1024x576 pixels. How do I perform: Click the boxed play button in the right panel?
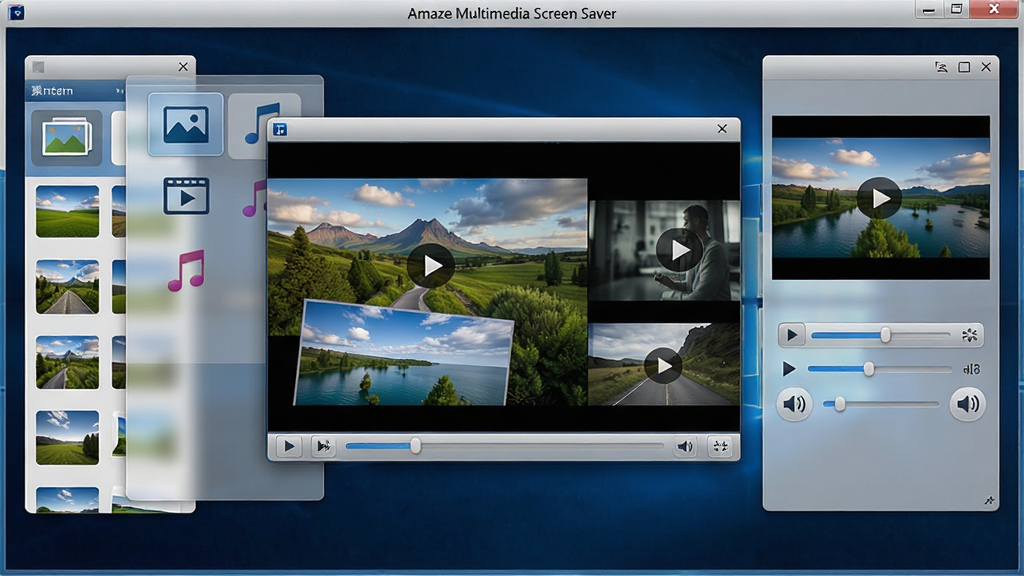[x=792, y=336]
